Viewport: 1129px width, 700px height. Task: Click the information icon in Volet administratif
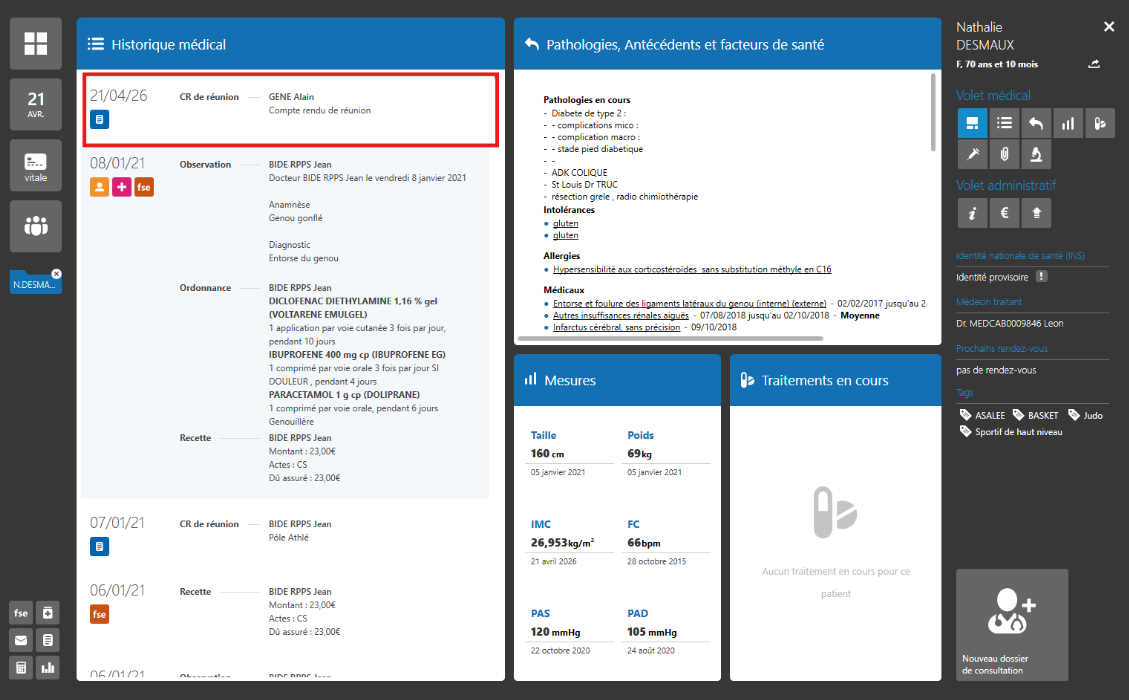[972, 212]
